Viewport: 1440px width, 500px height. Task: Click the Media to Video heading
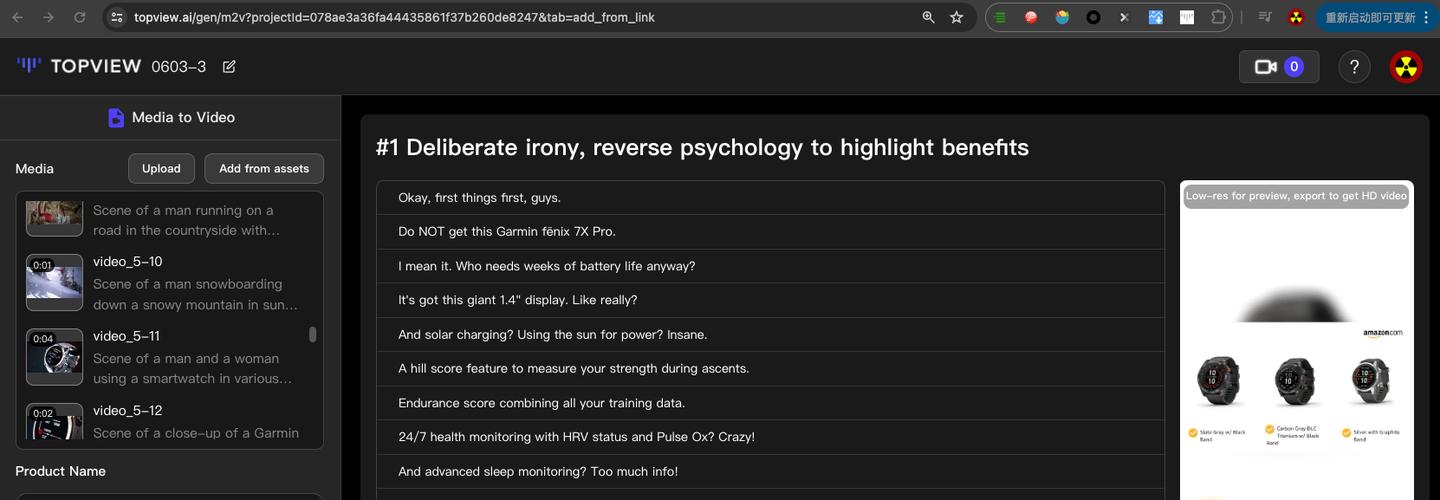(x=183, y=117)
